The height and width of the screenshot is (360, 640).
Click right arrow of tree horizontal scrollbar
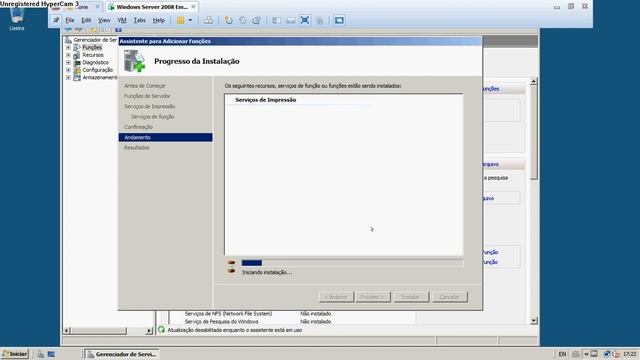149,331
